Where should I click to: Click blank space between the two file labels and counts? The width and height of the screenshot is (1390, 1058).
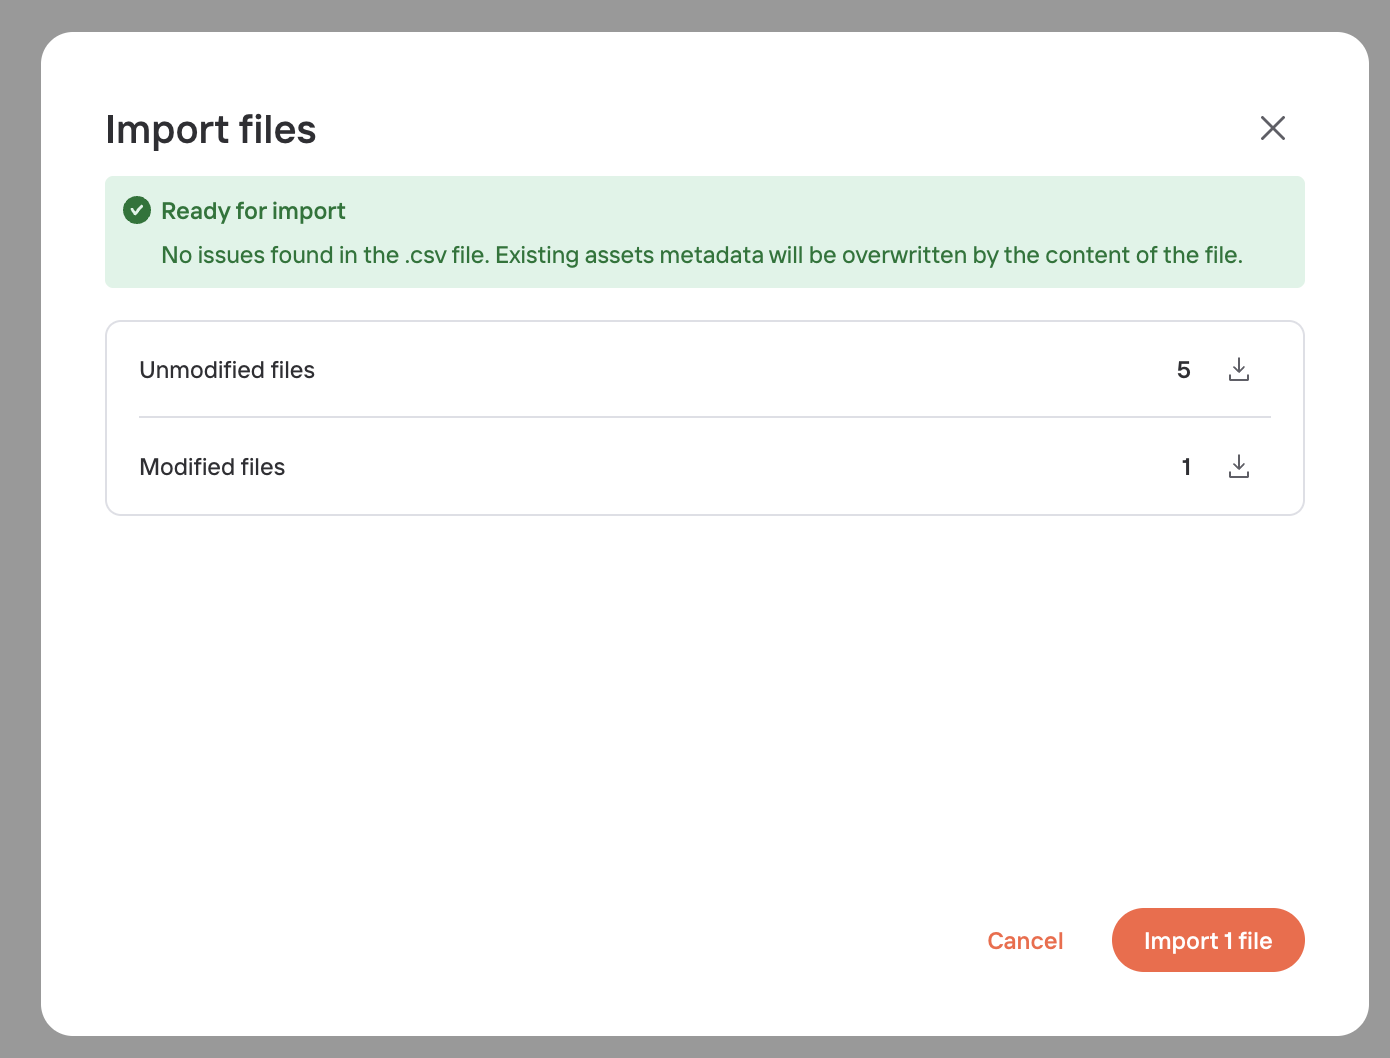pos(700,370)
